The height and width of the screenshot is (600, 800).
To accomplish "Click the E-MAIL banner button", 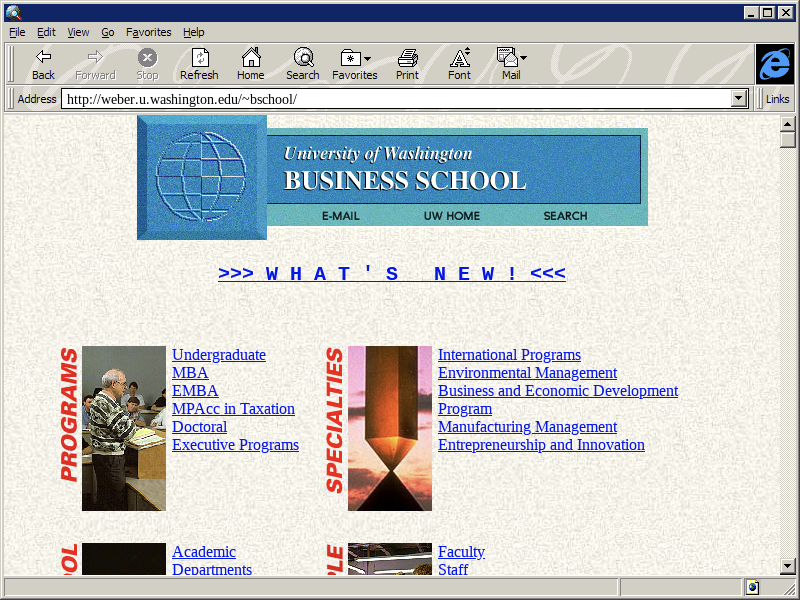I will tap(340, 216).
